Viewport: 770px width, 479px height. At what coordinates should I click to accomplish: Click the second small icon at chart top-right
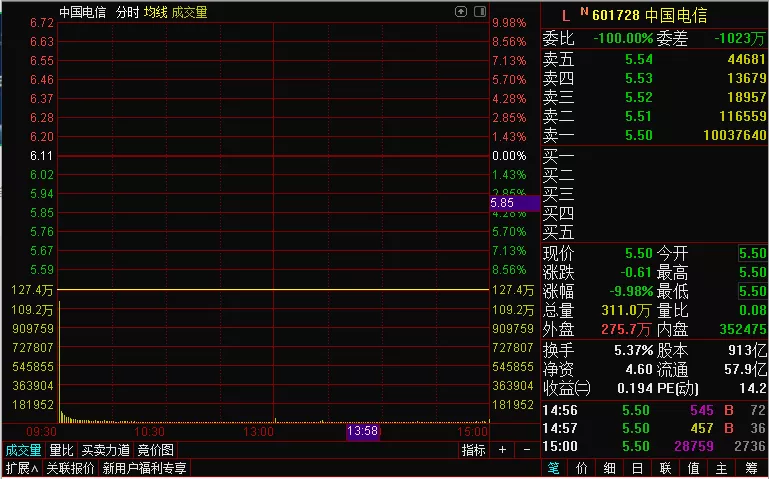pyautogui.click(x=481, y=12)
